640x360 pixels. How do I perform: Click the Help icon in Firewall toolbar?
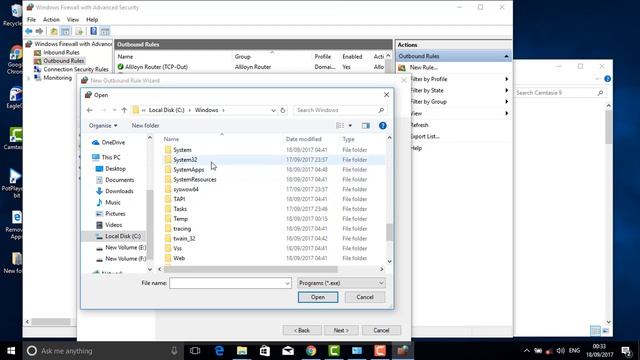(93, 31)
